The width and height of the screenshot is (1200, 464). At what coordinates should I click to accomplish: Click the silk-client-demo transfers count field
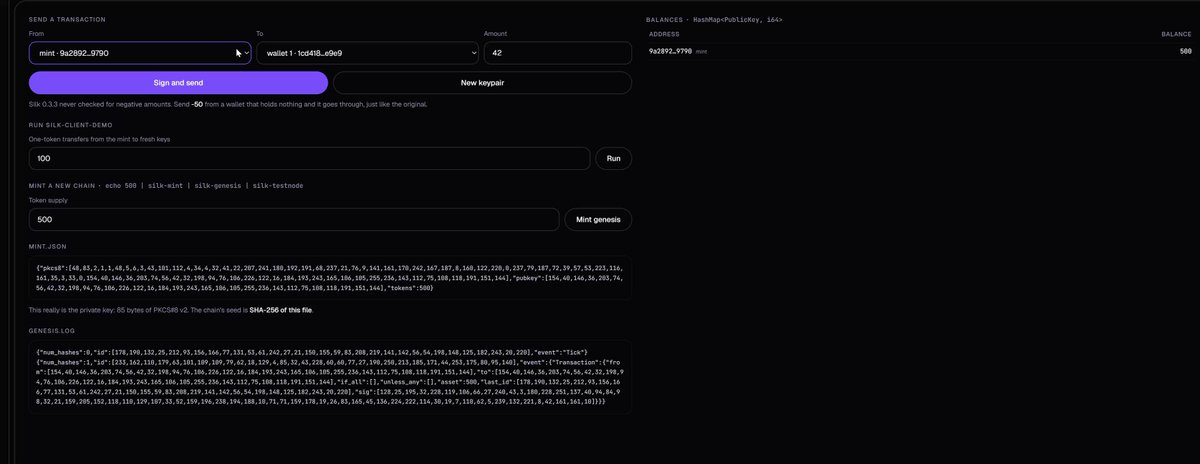click(x=310, y=159)
